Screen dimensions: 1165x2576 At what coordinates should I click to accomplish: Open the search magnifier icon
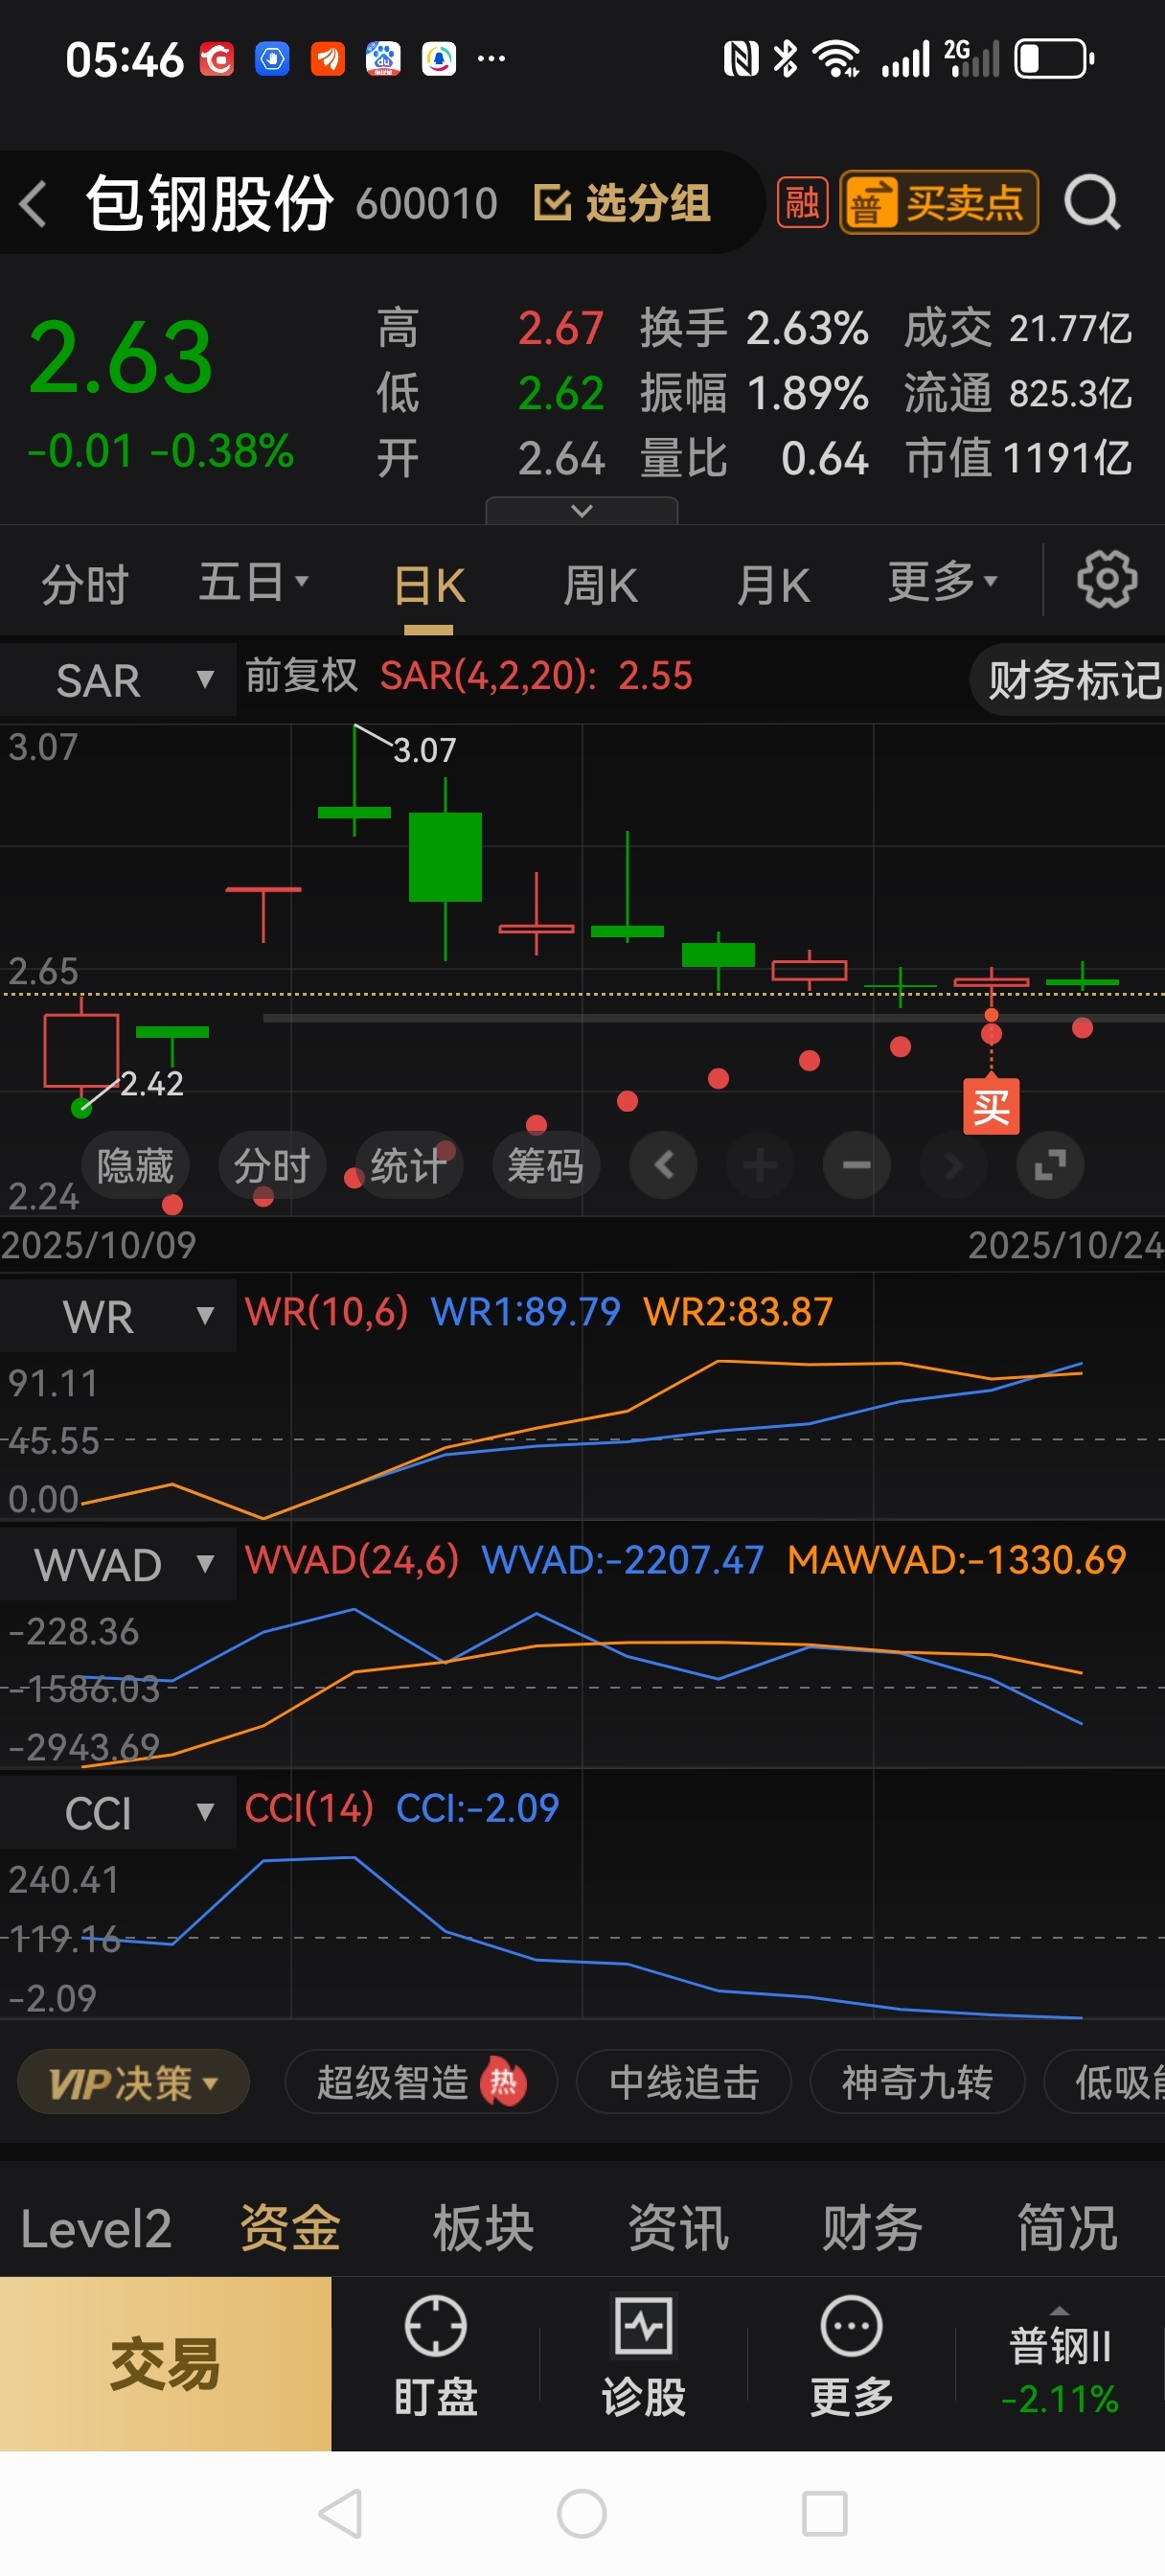coord(1091,203)
